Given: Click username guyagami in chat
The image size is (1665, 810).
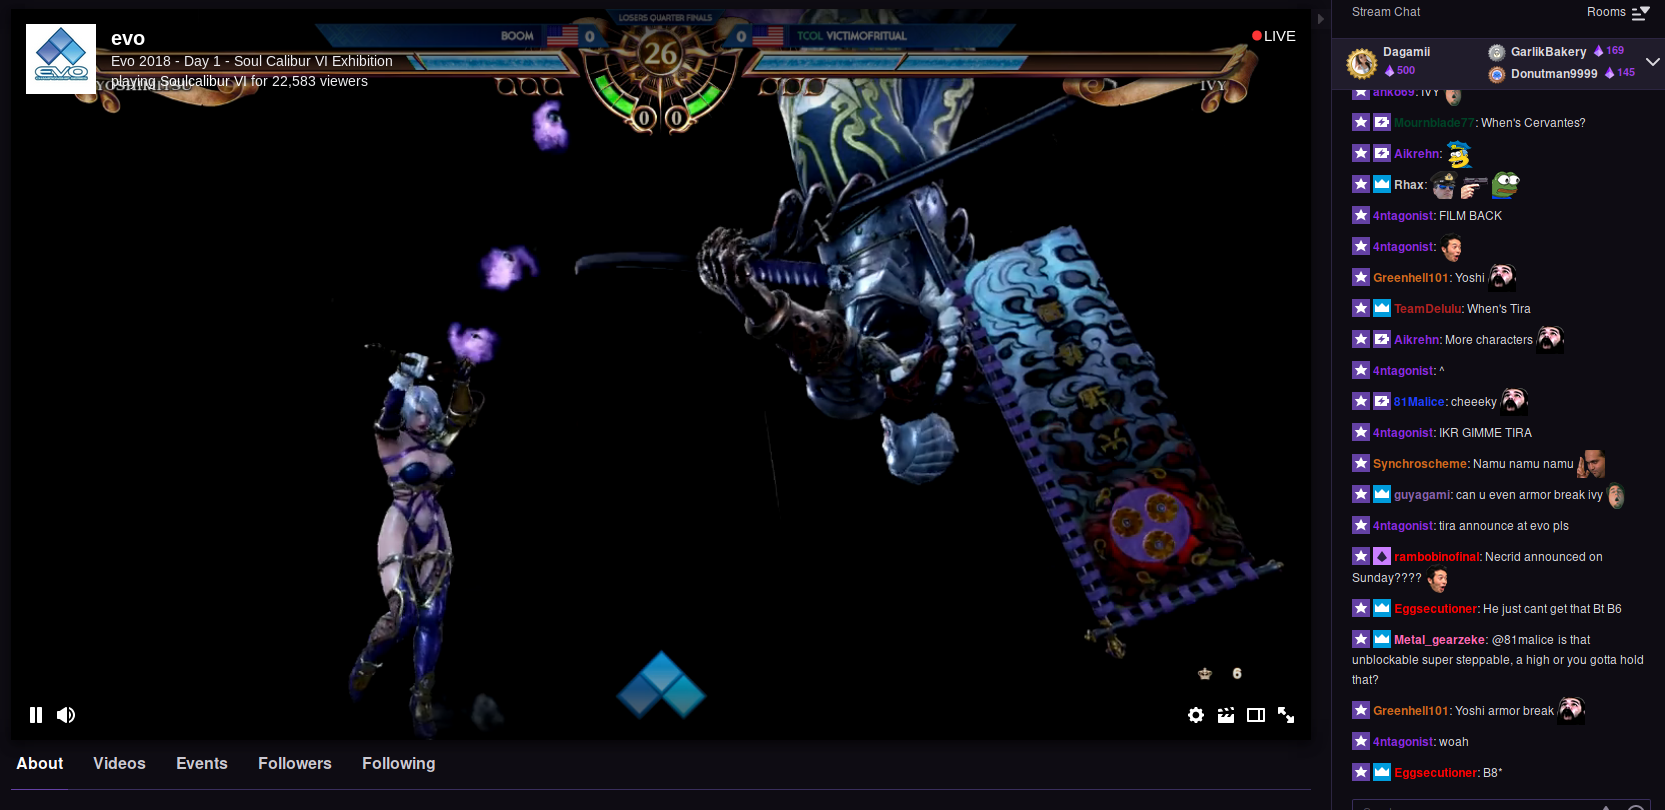Looking at the screenshot, I should [x=1422, y=495].
